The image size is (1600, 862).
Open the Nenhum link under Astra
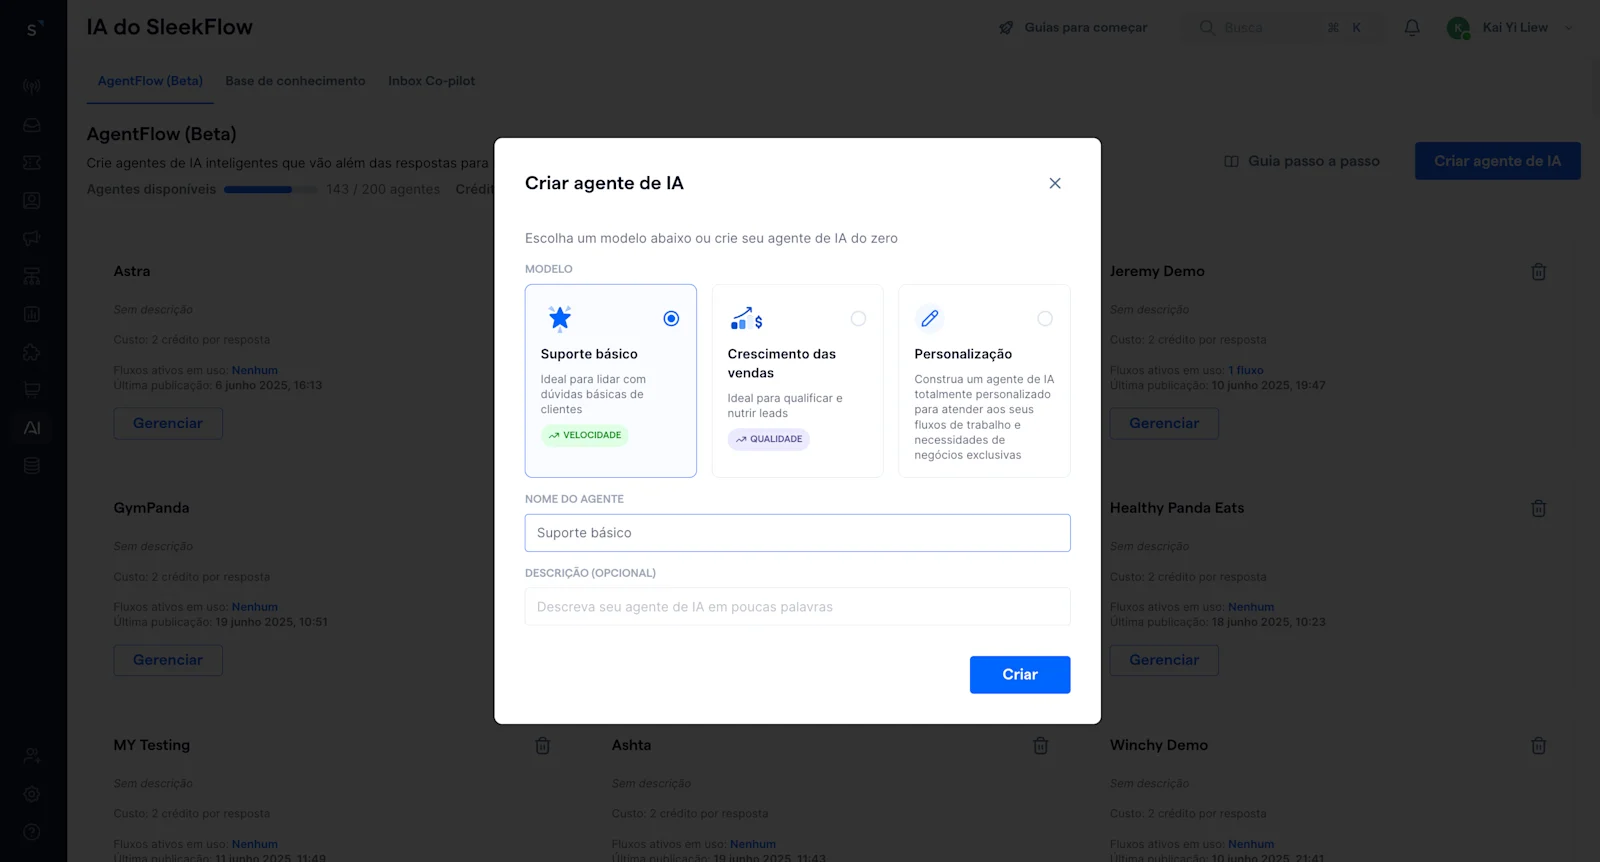[255, 370]
